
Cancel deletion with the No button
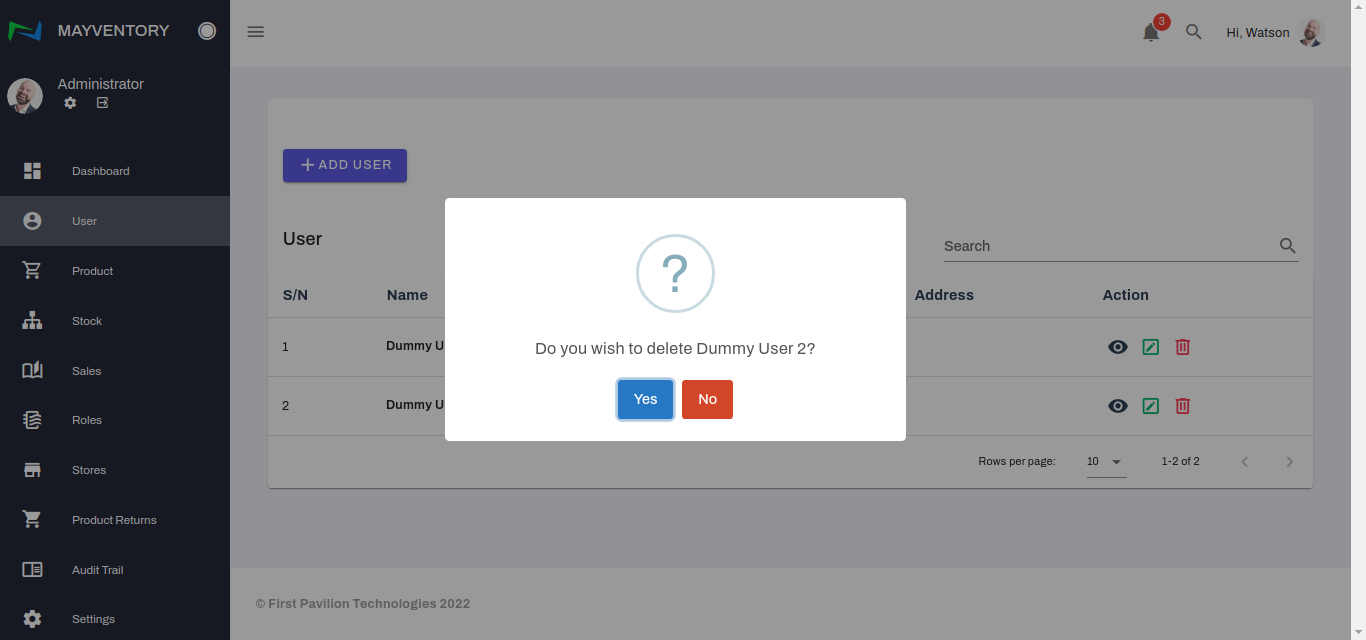point(707,399)
